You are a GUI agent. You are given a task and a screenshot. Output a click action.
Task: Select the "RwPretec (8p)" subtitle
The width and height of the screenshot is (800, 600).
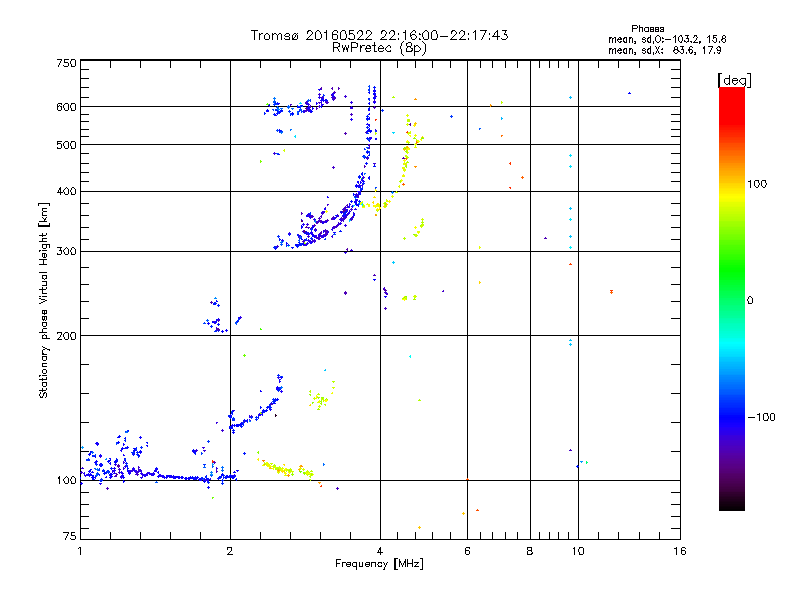click(379, 48)
